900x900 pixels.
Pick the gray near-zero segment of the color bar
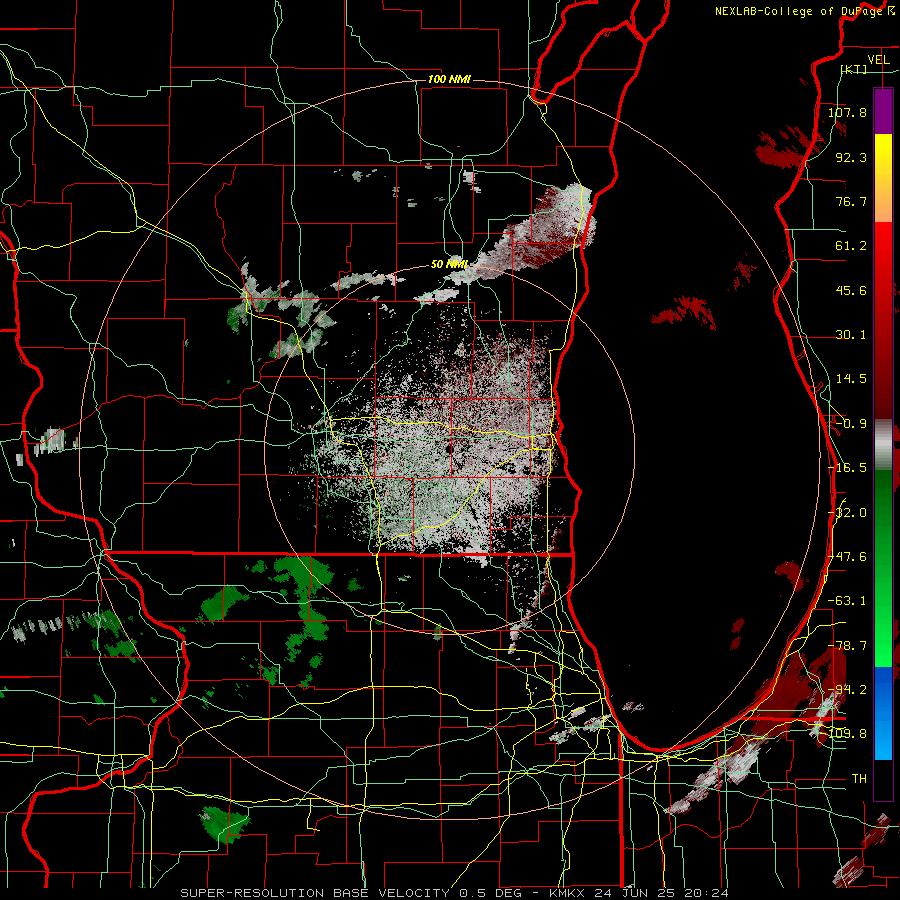tap(883, 445)
